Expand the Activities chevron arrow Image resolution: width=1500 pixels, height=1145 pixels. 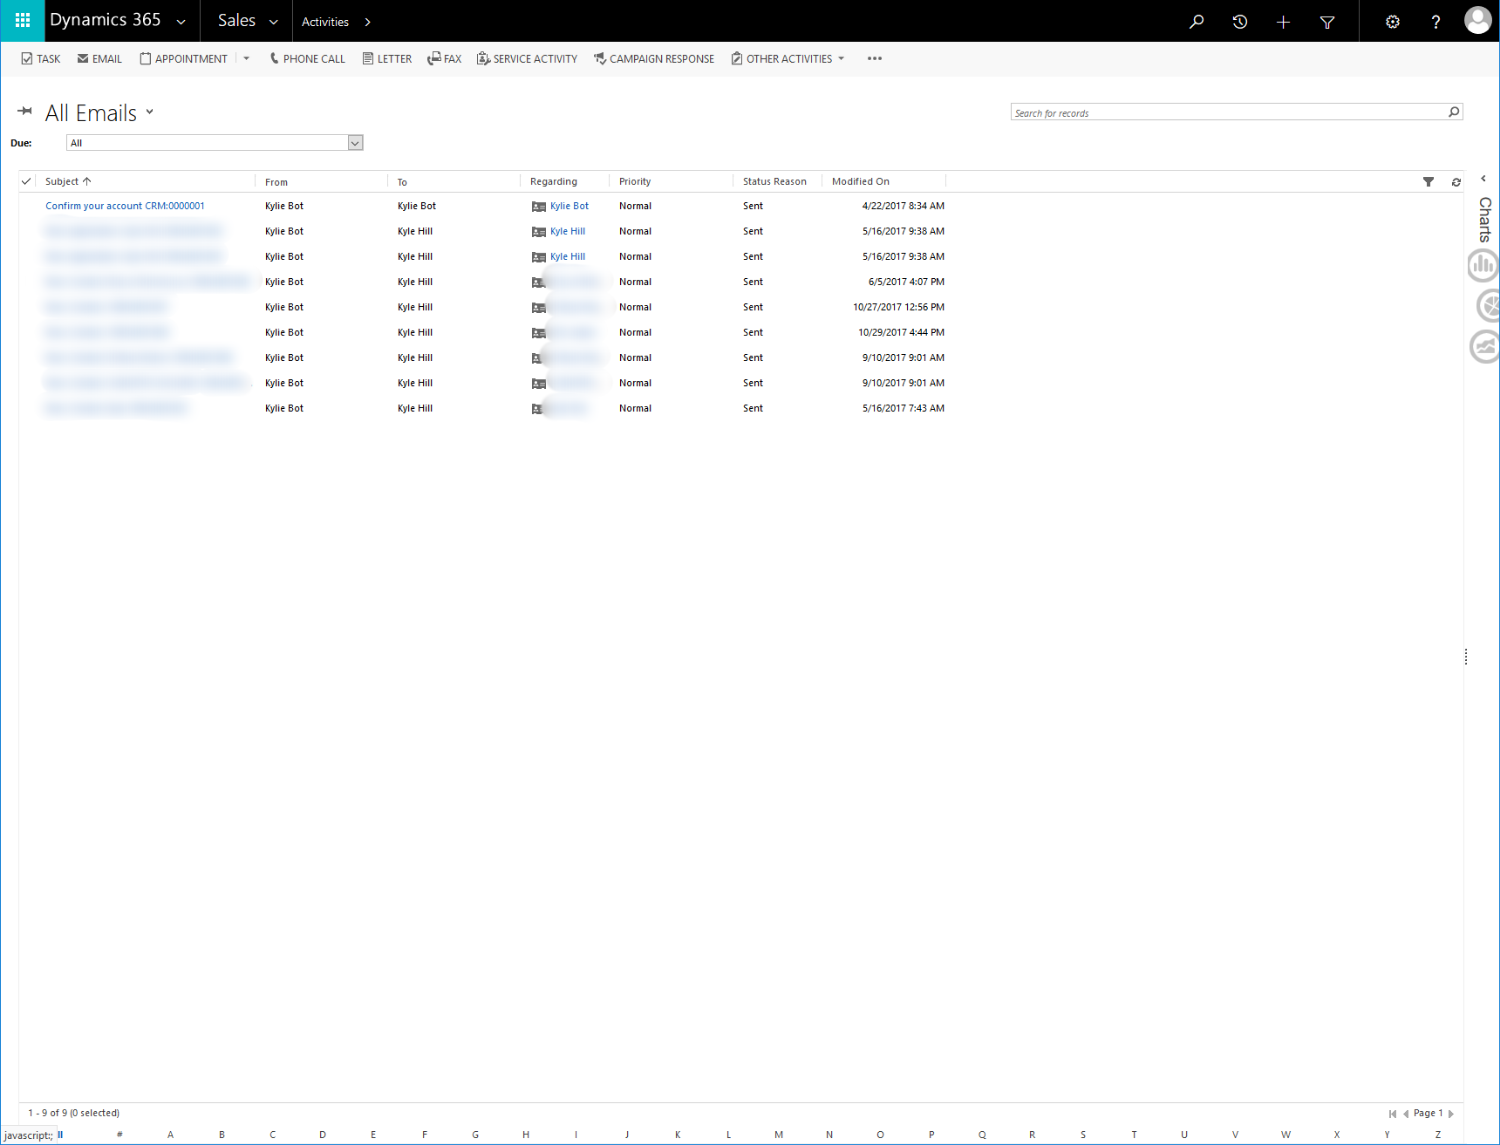367,21
